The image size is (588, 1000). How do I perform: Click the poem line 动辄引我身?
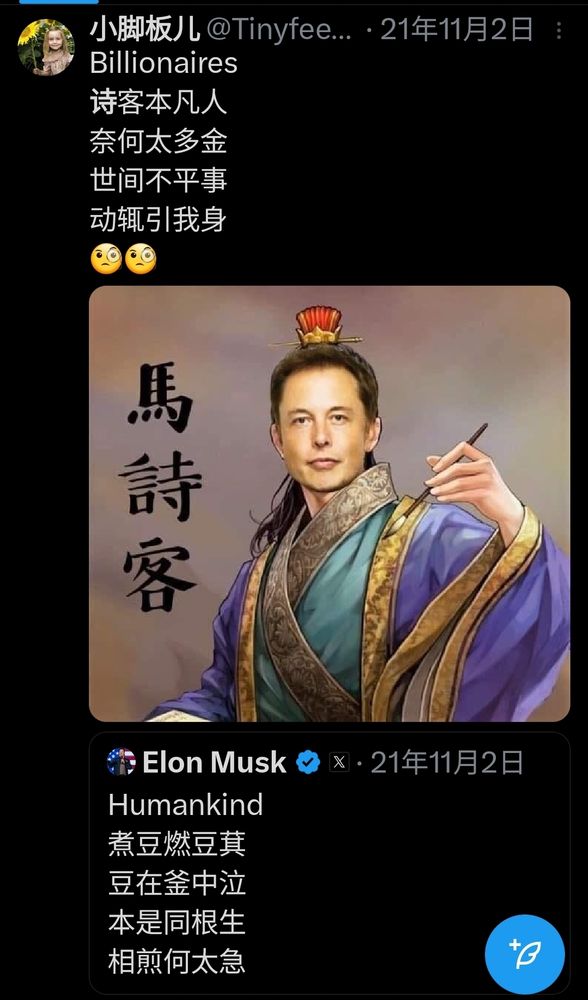(x=158, y=220)
